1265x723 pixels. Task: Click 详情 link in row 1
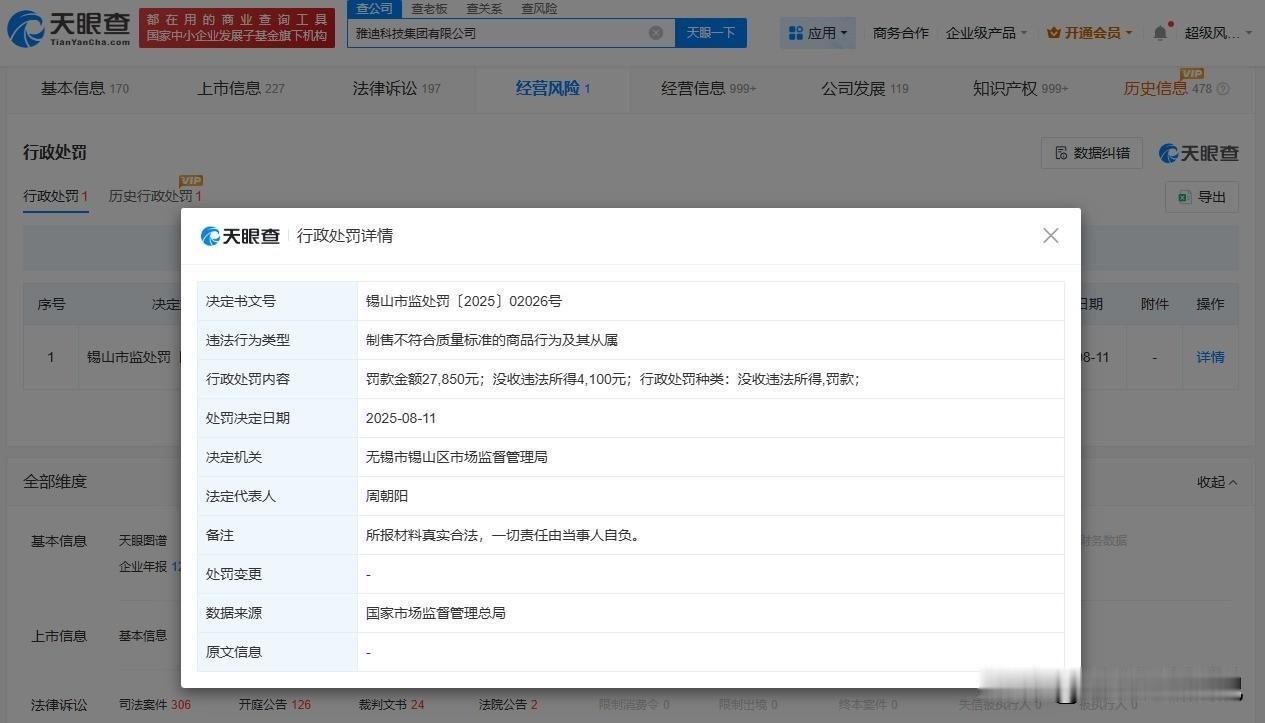1210,357
